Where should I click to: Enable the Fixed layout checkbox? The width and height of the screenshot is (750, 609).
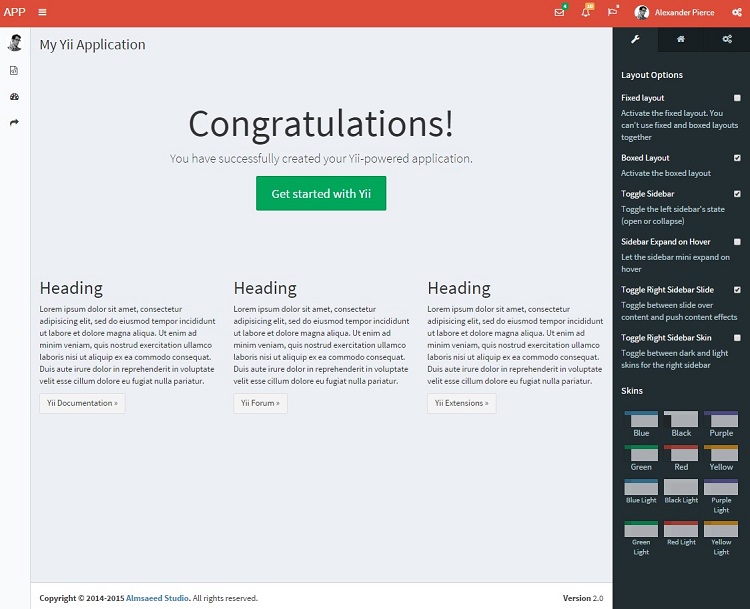[737, 98]
